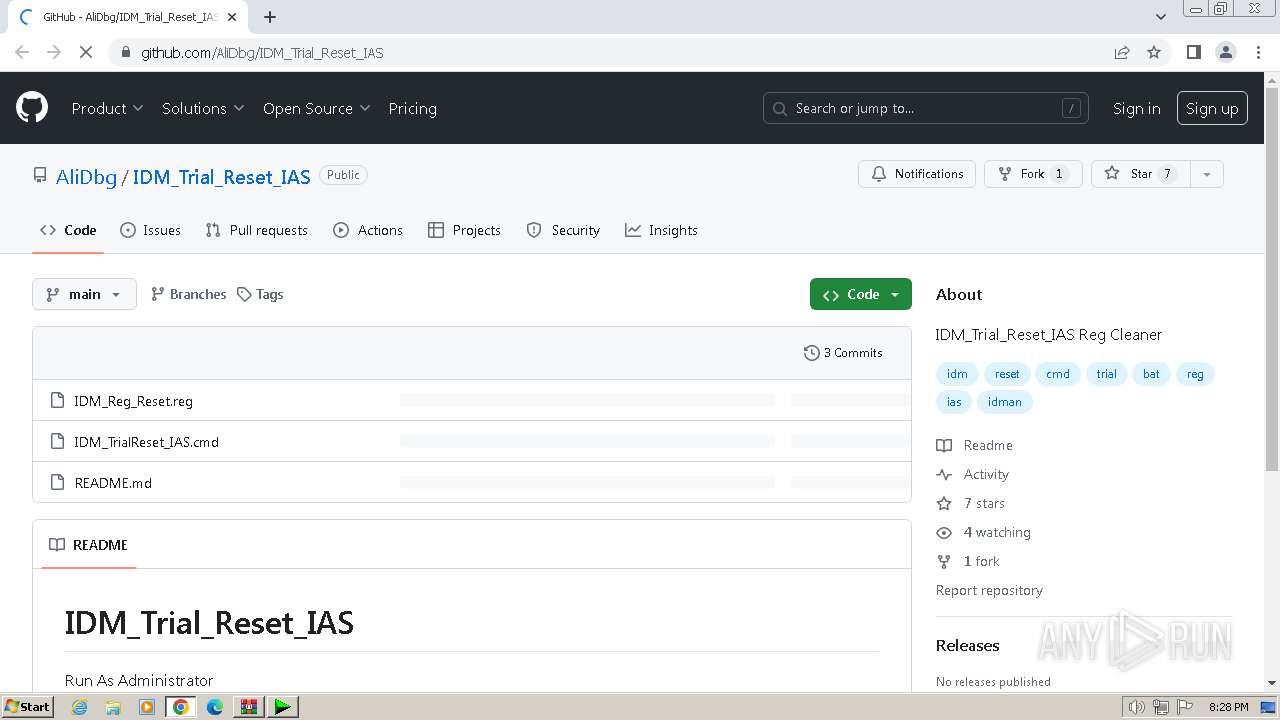Open the README.md file
The height and width of the screenshot is (720, 1280).
click(x=113, y=483)
